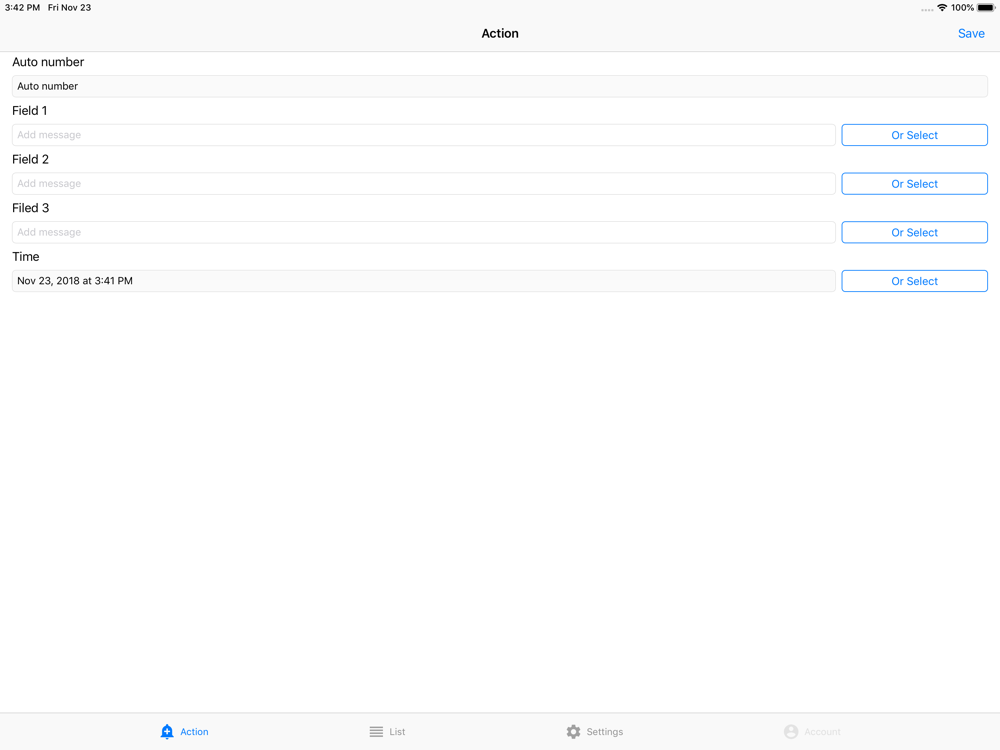Screen dimensions: 1000x750
Task: Tap the Field 1 label
Action: (x=29, y=111)
